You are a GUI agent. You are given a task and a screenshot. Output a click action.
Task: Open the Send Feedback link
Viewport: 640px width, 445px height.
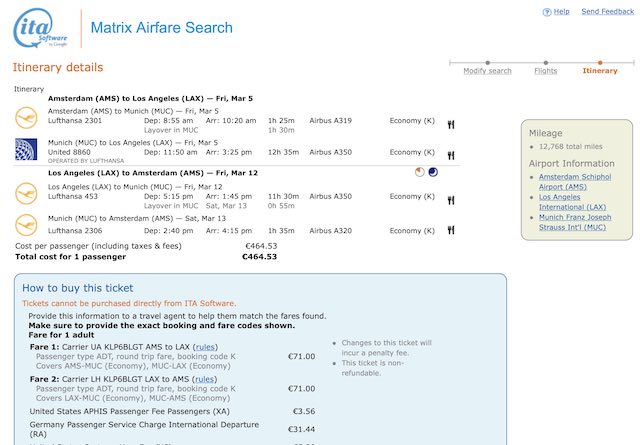[608, 11]
